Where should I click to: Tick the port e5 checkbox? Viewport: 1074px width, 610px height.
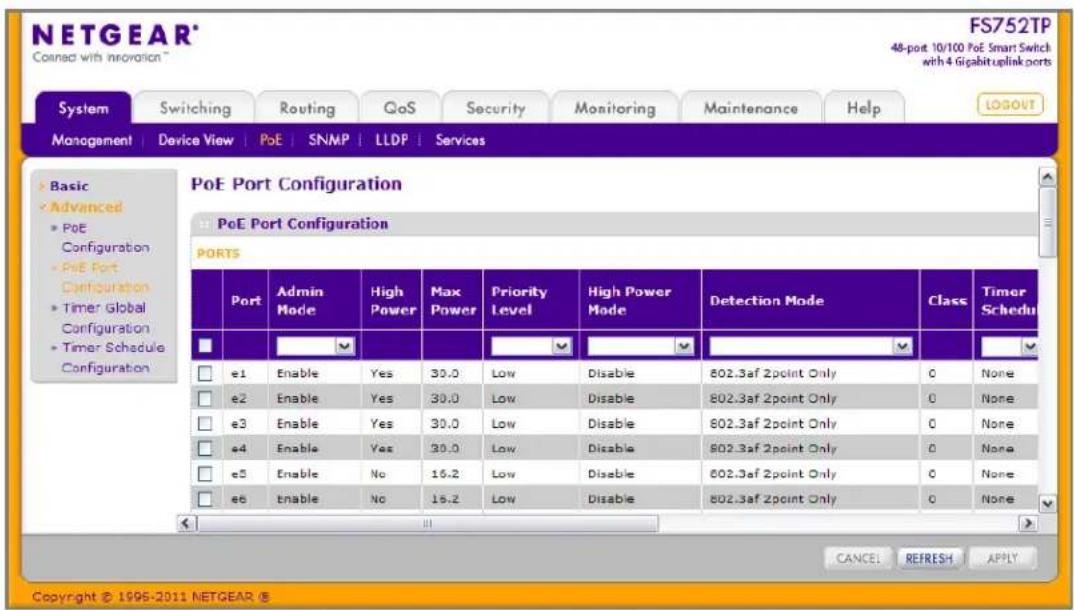205,474
